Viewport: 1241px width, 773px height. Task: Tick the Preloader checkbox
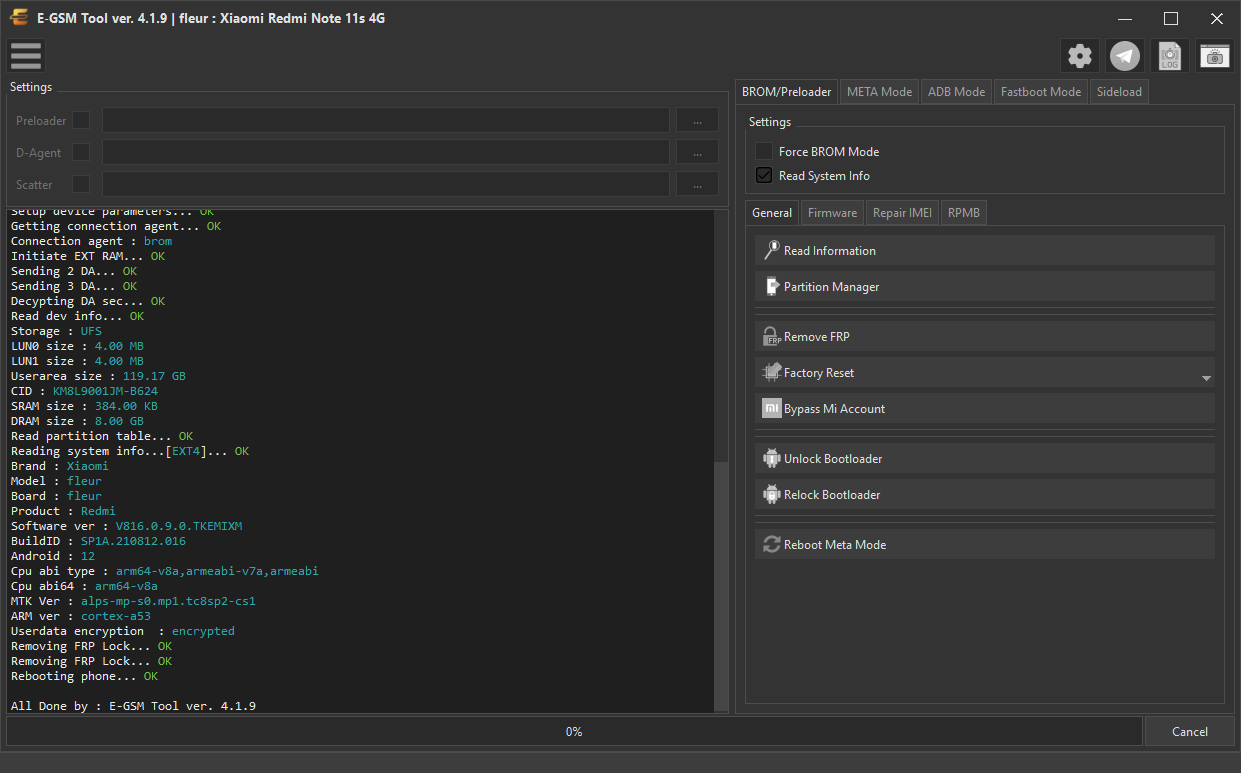tap(81, 121)
